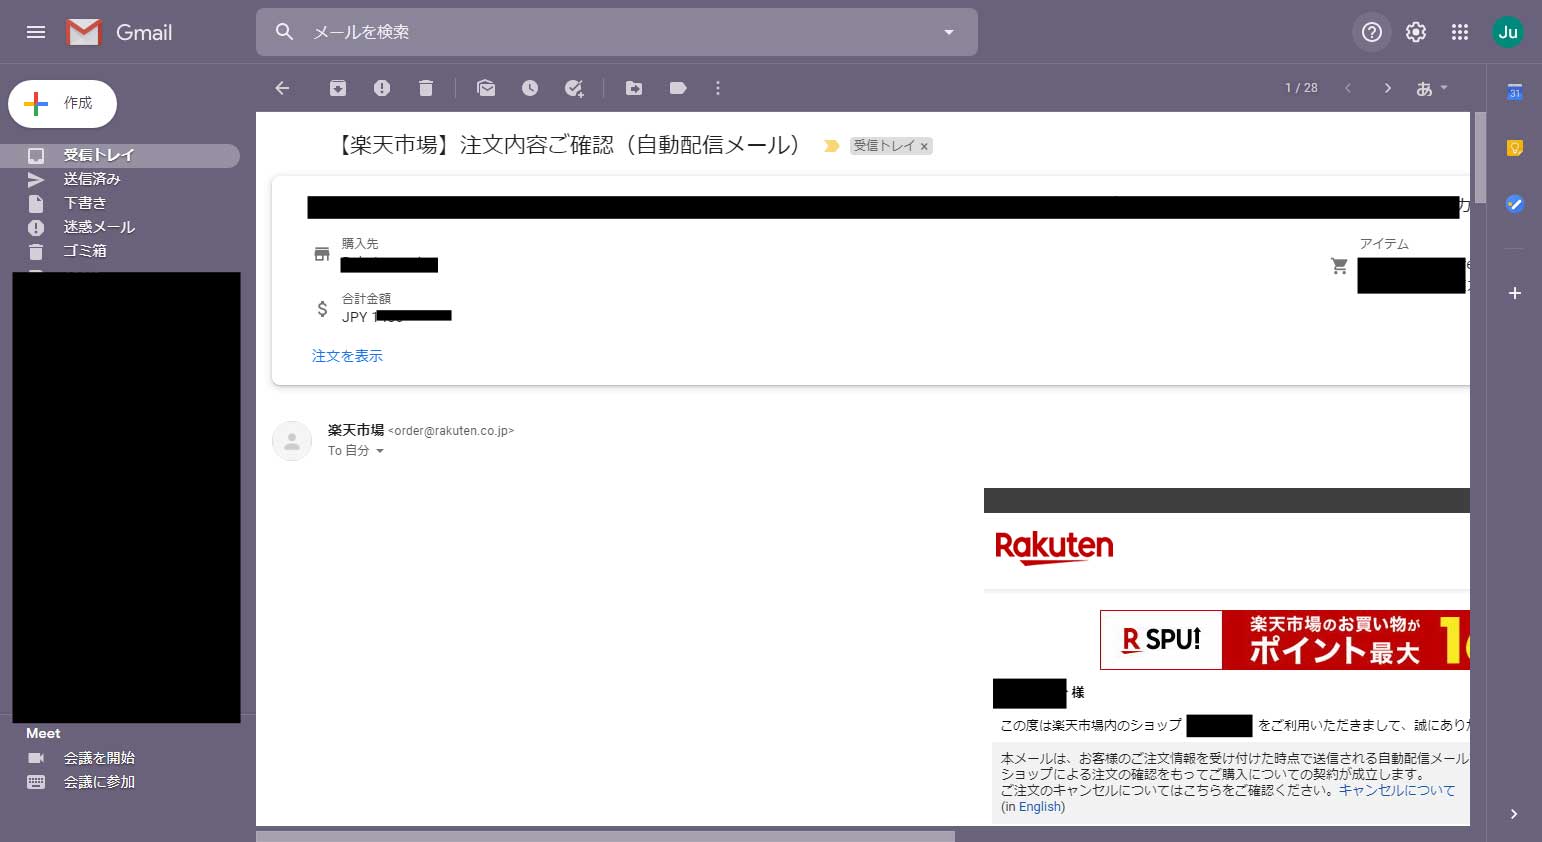Image resolution: width=1542 pixels, height=842 pixels.
Task: Click the 楽天市場 sender name
Action: [x=356, y=430]
